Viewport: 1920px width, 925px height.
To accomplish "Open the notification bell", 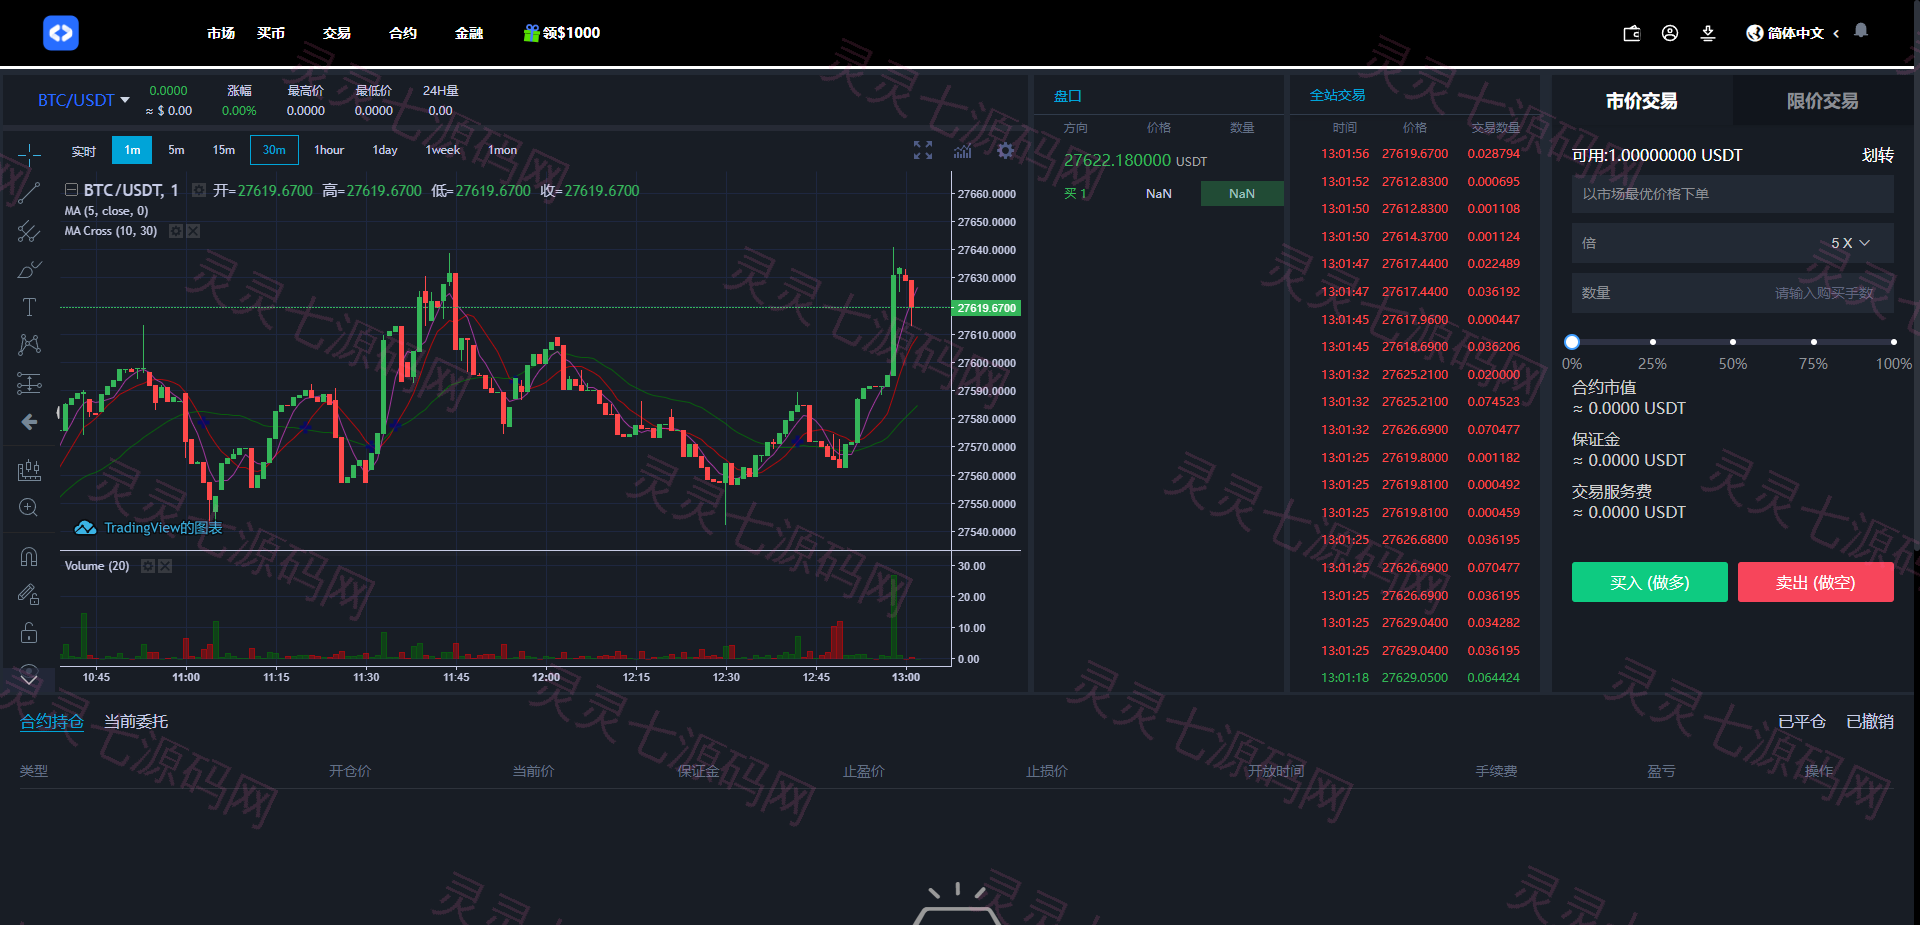I will point(1861,31).
